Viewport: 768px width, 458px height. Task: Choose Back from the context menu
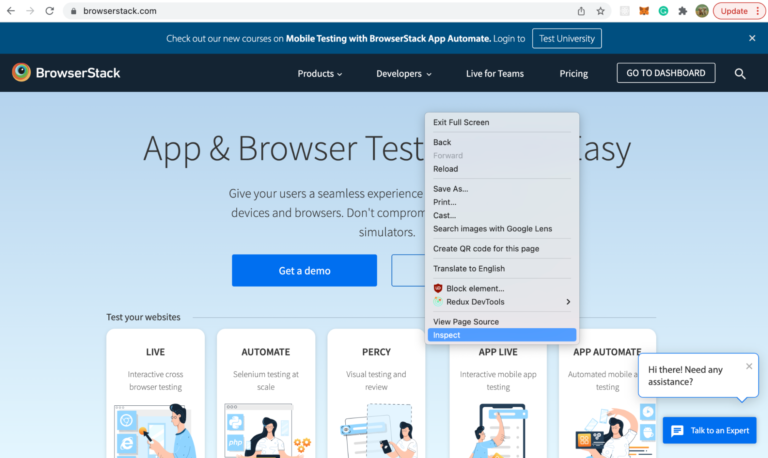(x=502, y=142)
